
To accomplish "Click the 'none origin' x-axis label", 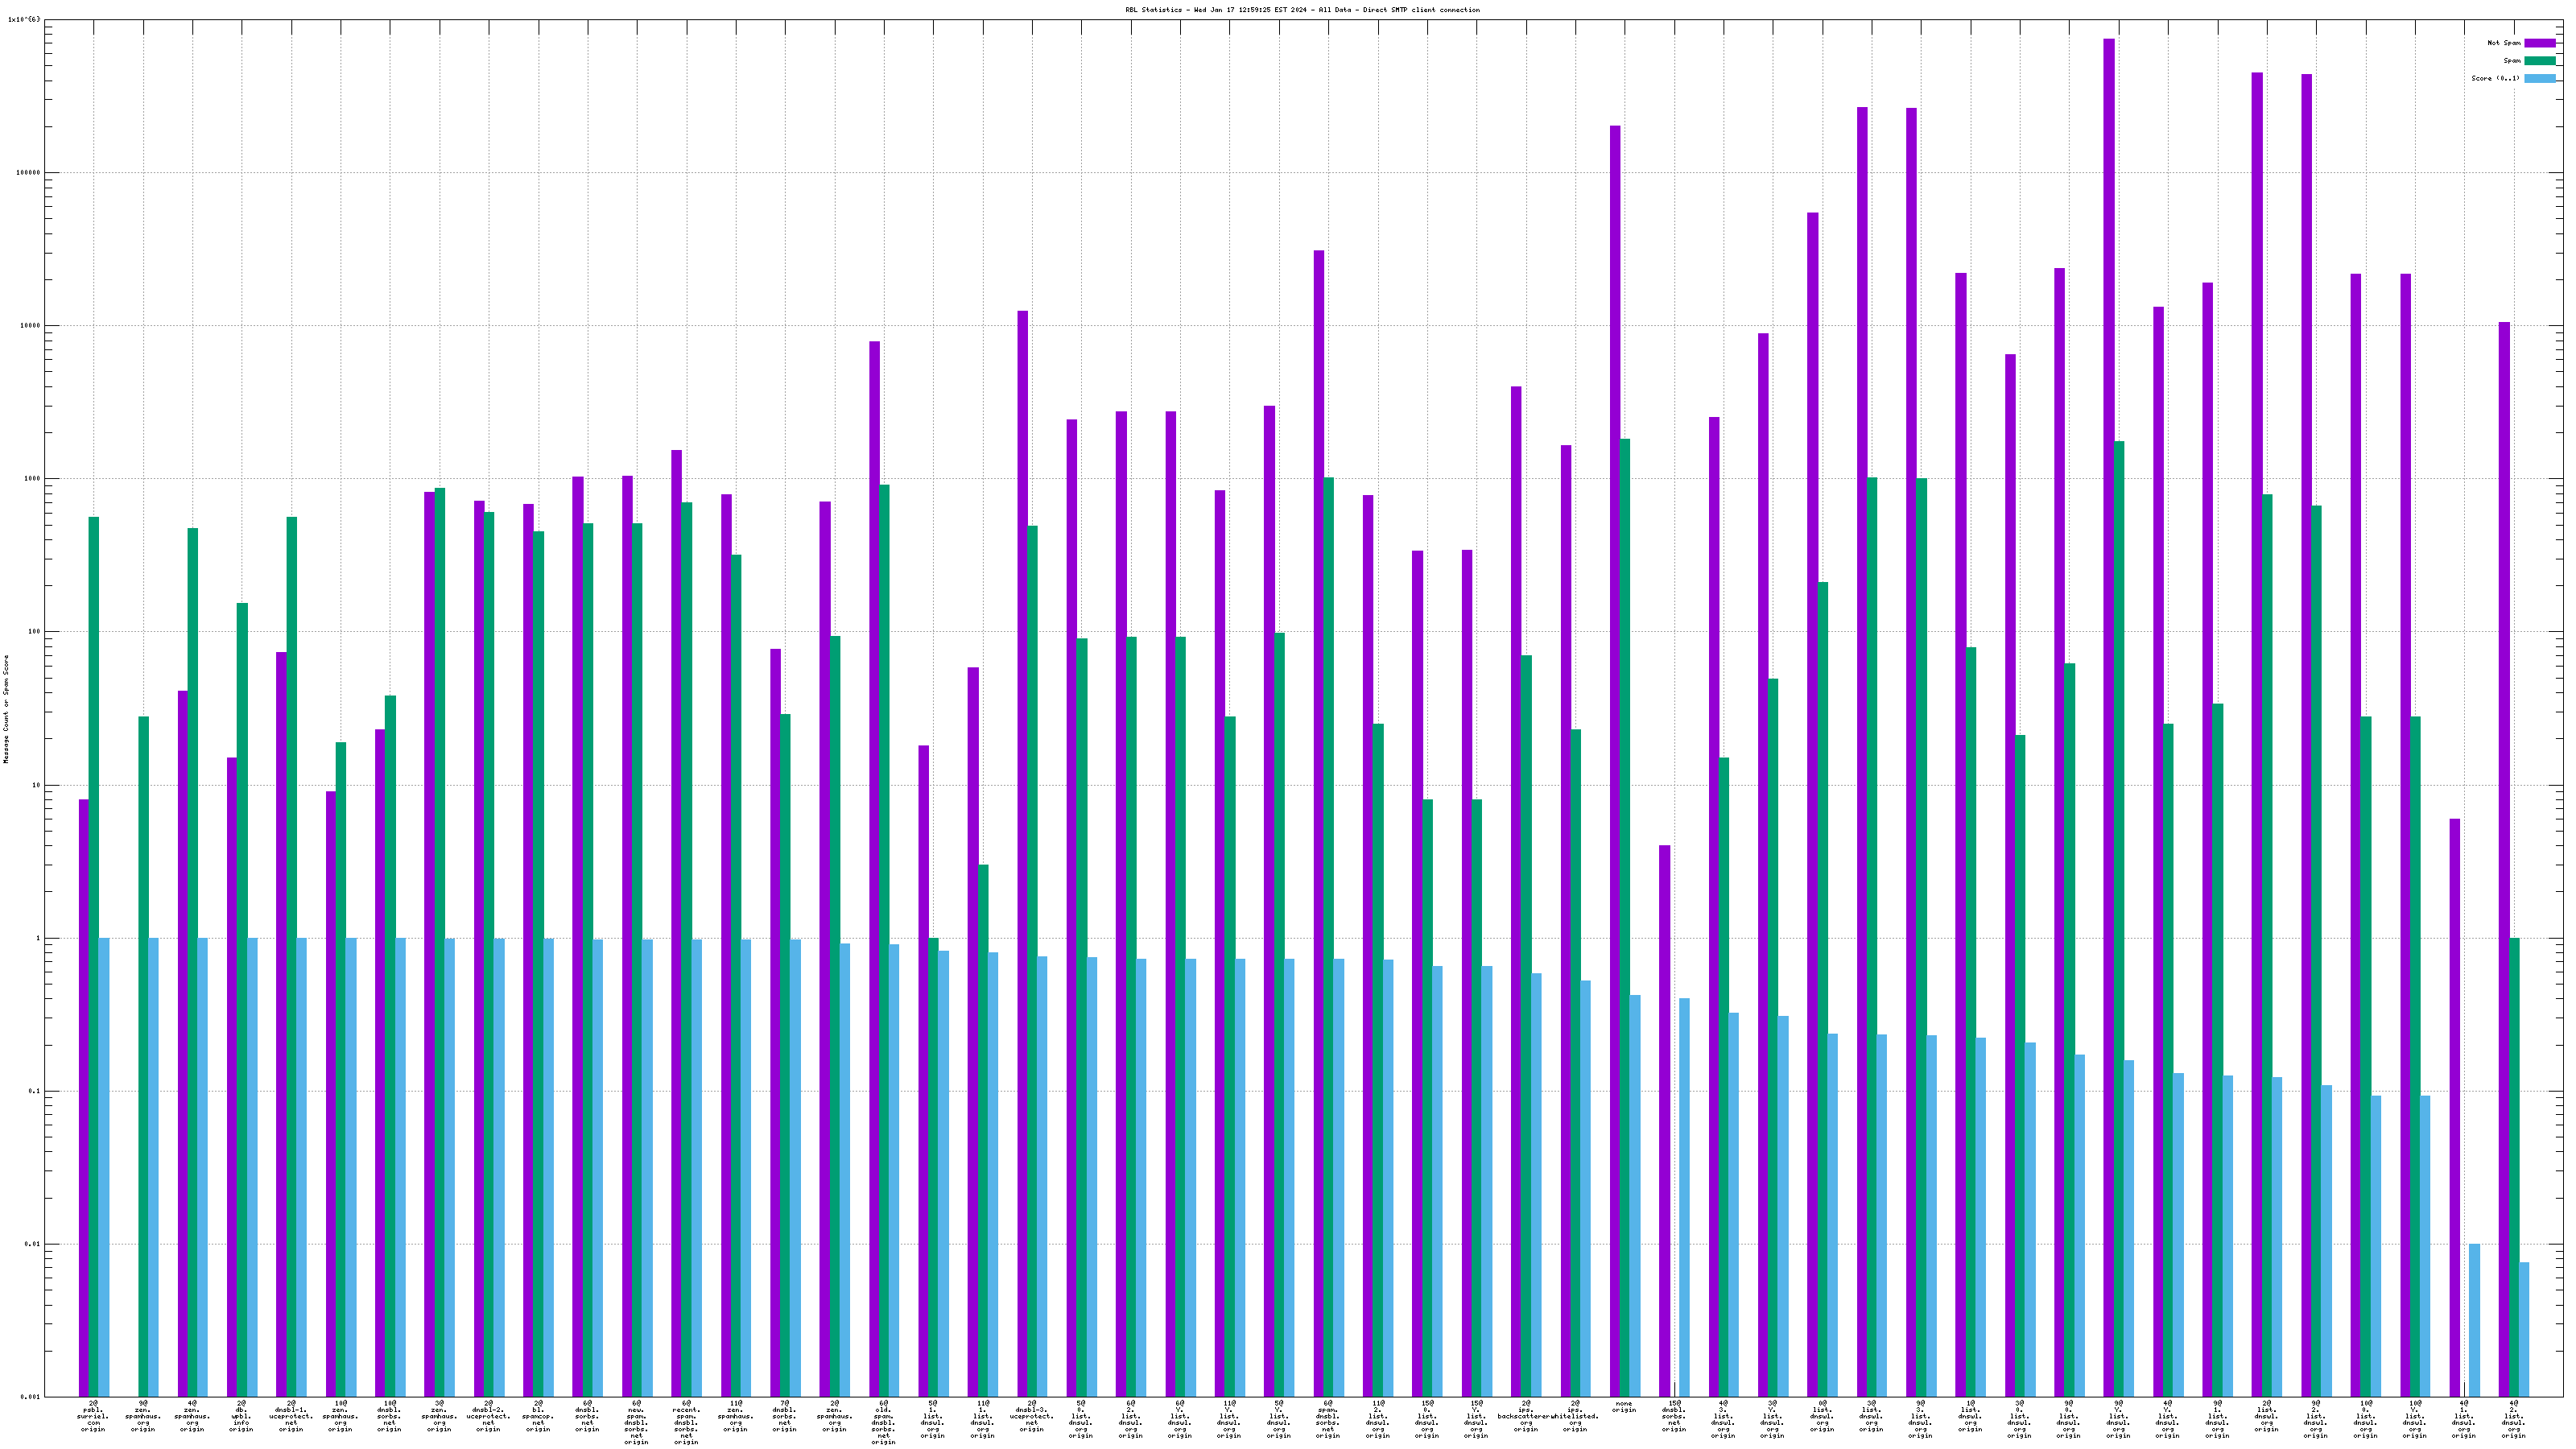I will 1623,1407.
